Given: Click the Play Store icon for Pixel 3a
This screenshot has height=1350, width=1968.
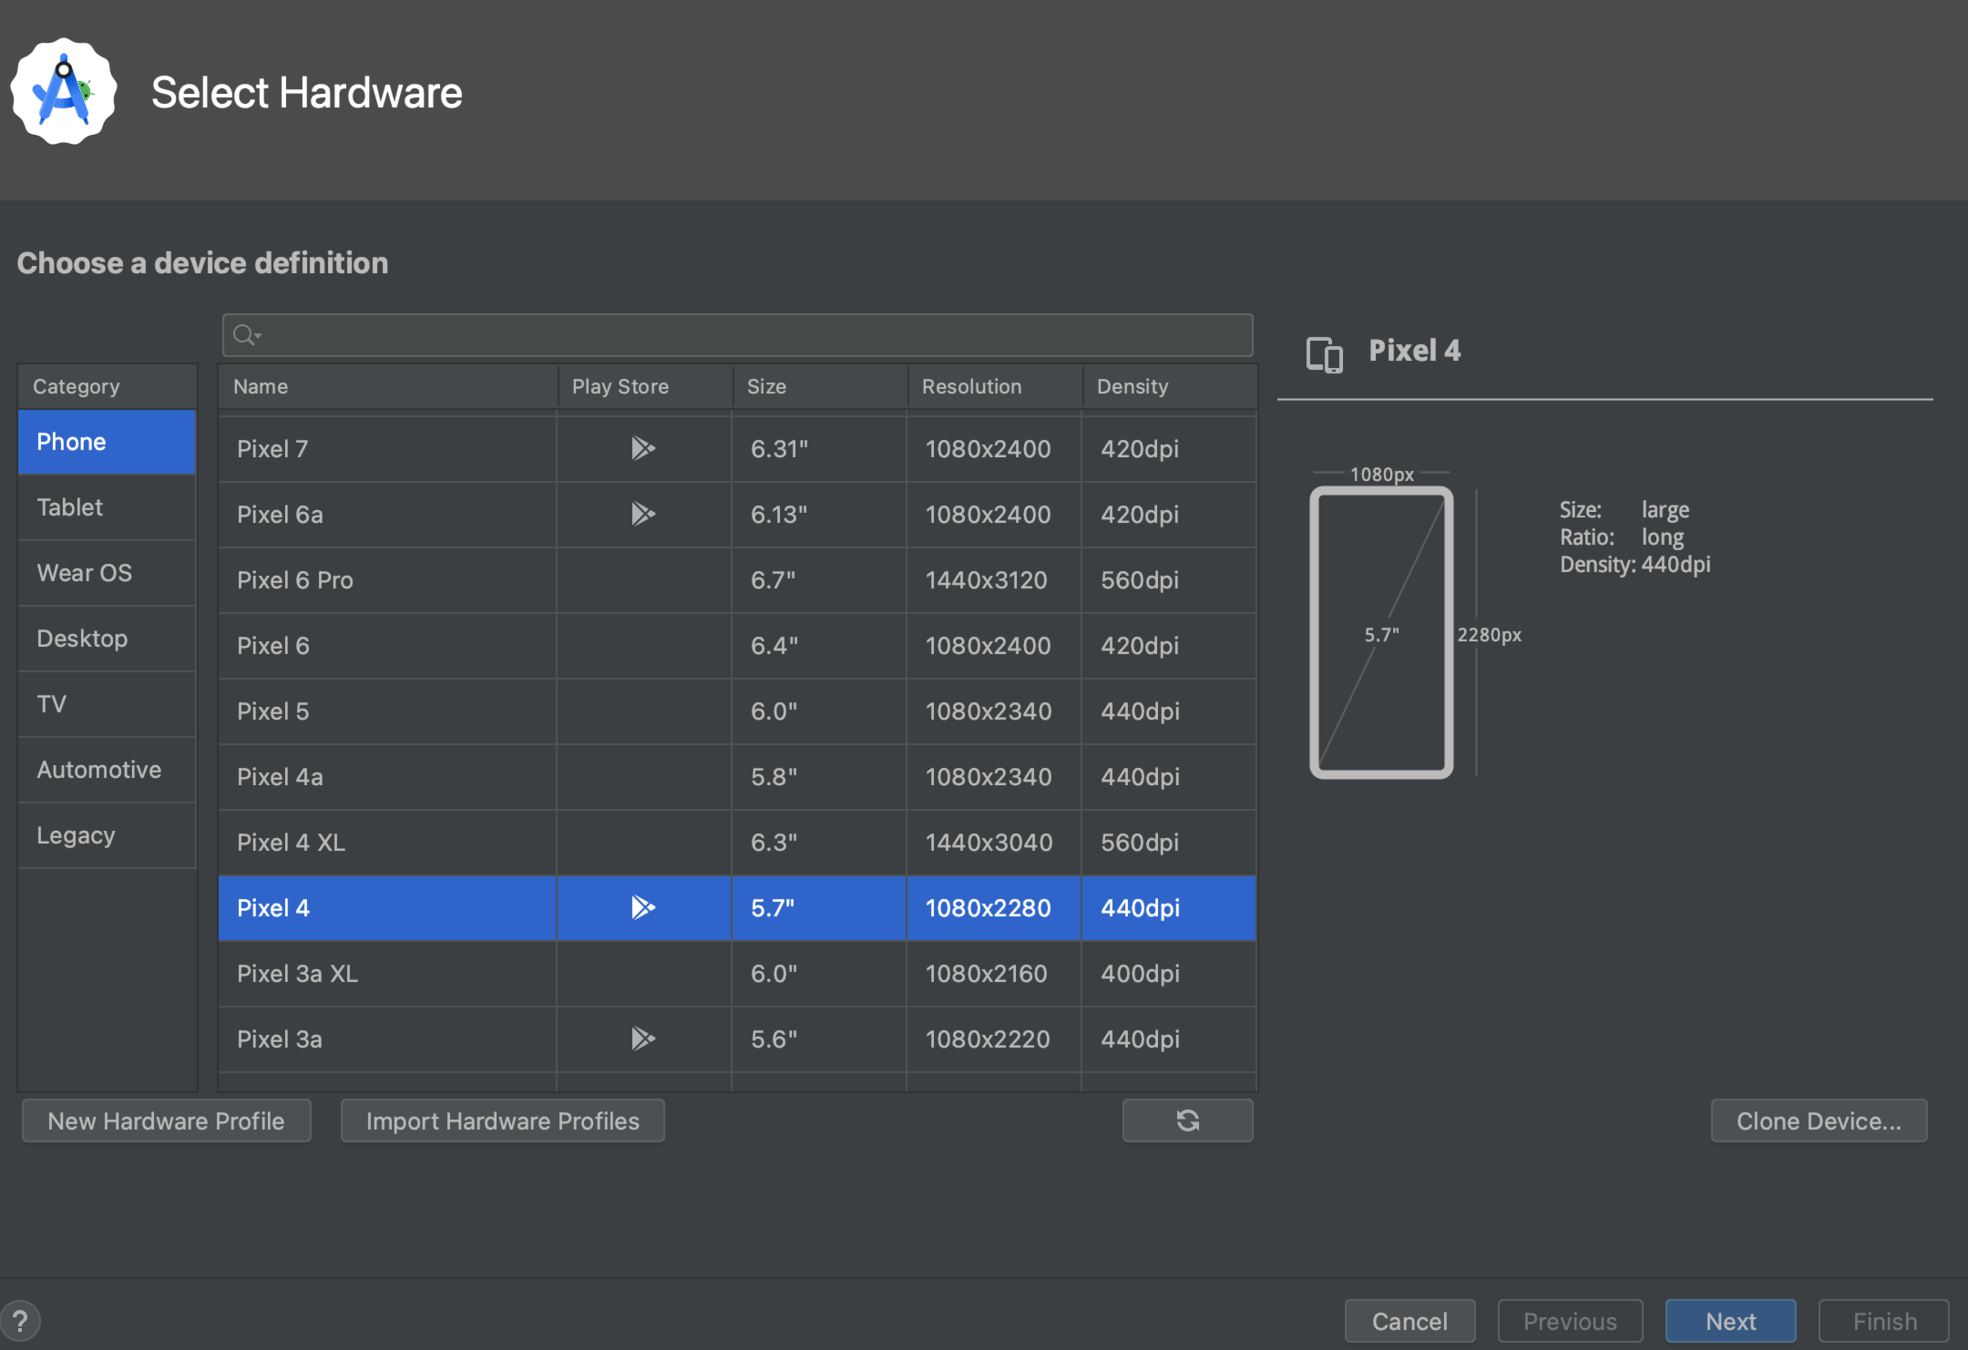Looking at the screenshot, I should tap(642, 1039).
